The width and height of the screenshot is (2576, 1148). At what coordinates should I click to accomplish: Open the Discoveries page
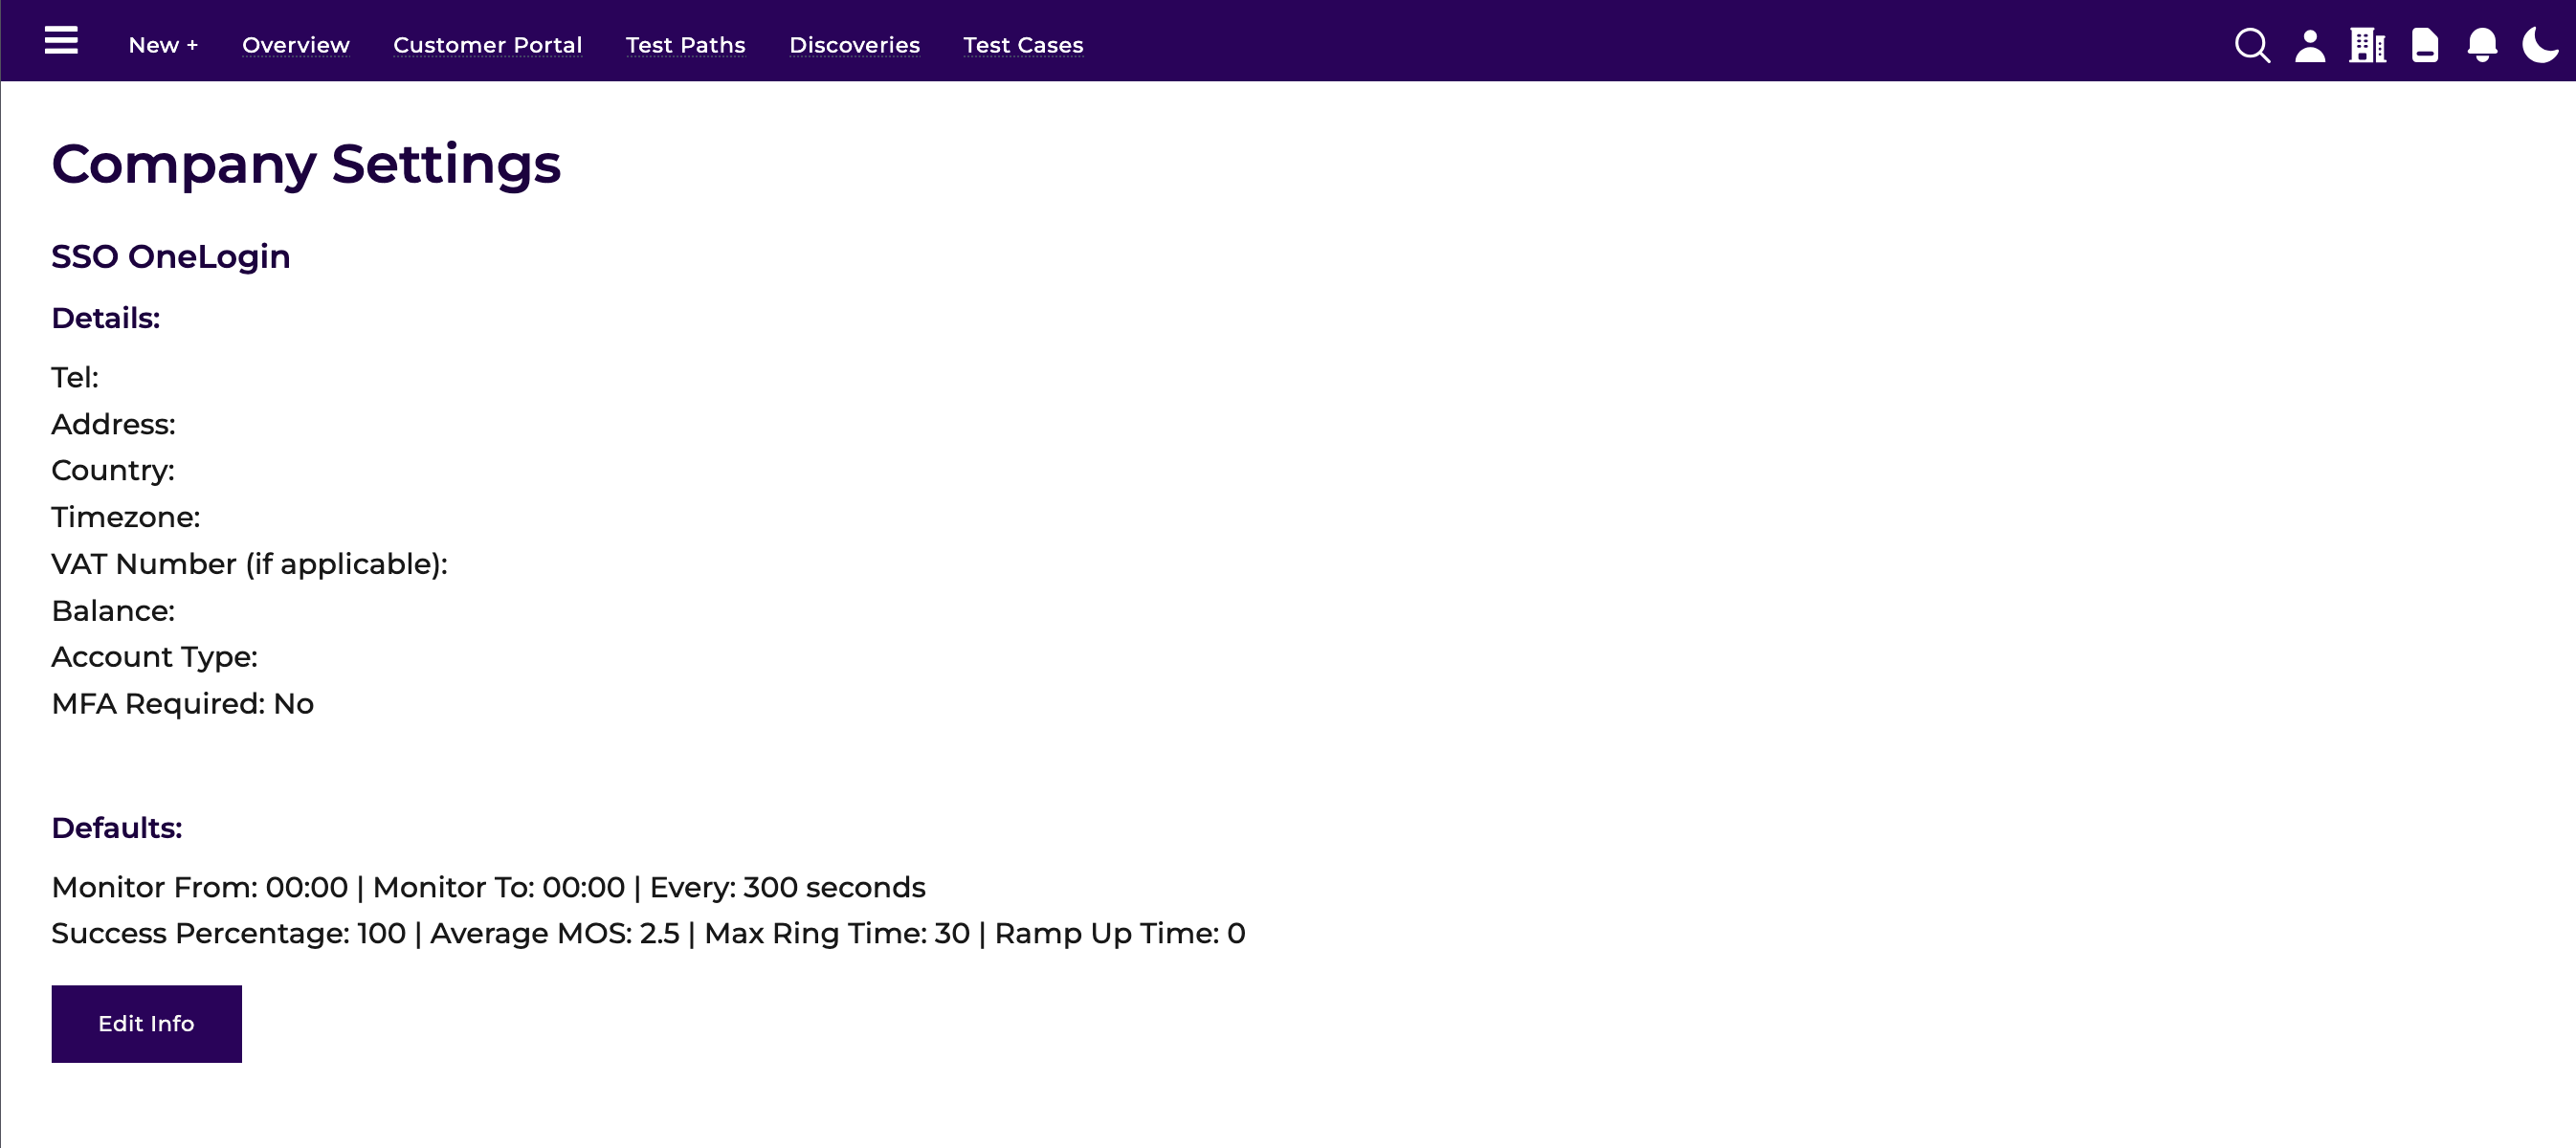(x=854, y=45)
